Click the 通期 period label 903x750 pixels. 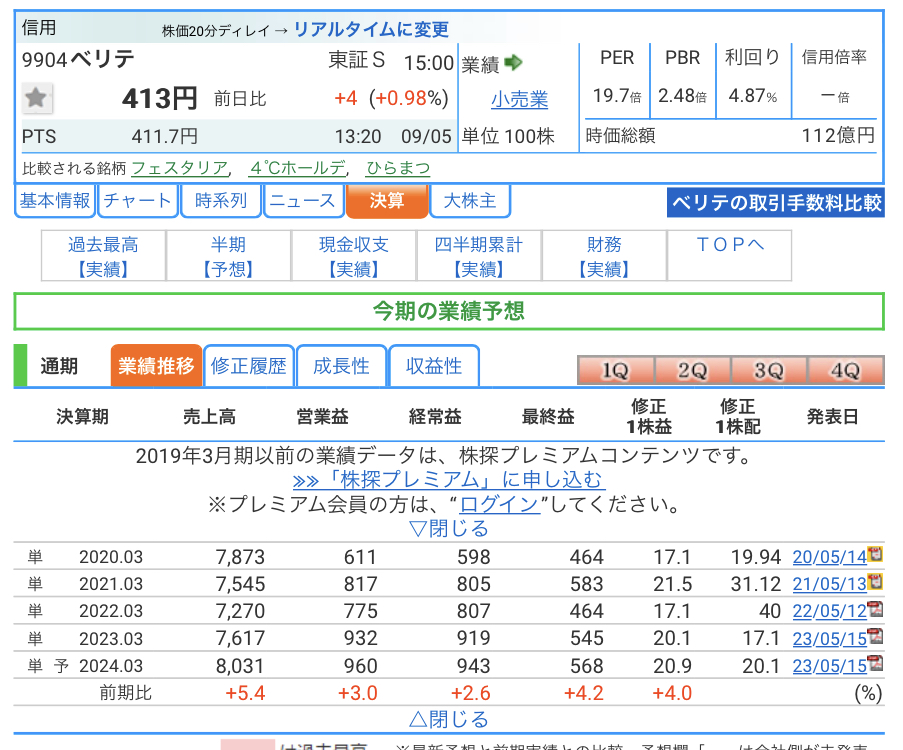pyautogui.click(x=59, y=366)
